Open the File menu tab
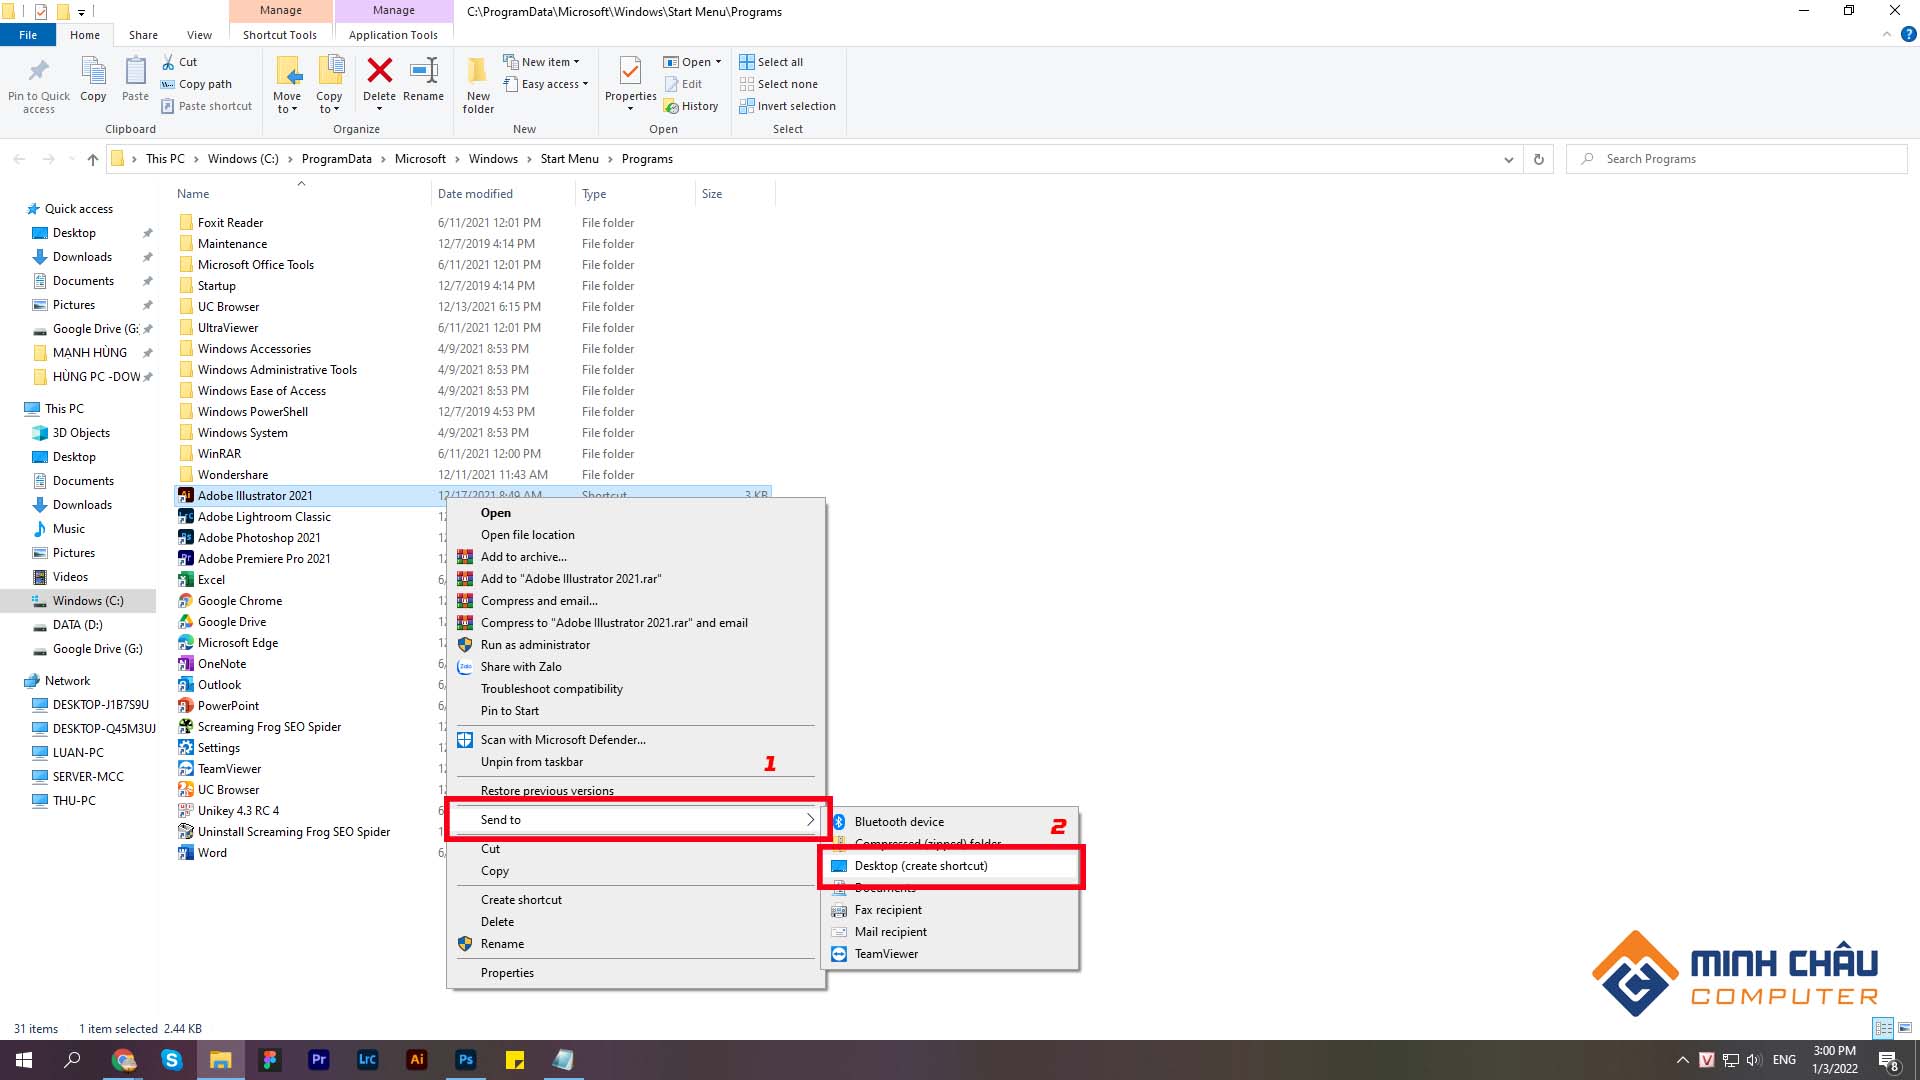 28,34
